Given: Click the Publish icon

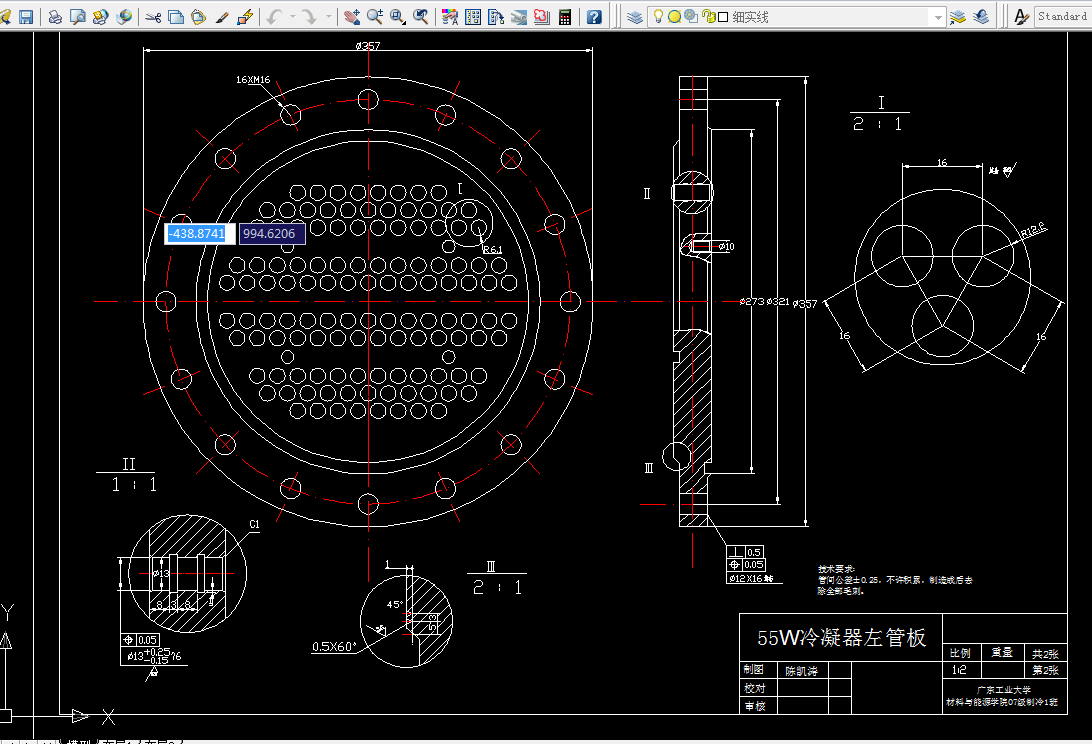Looking at the screenshot, I should pyautogui.click(x=101, y=17).
